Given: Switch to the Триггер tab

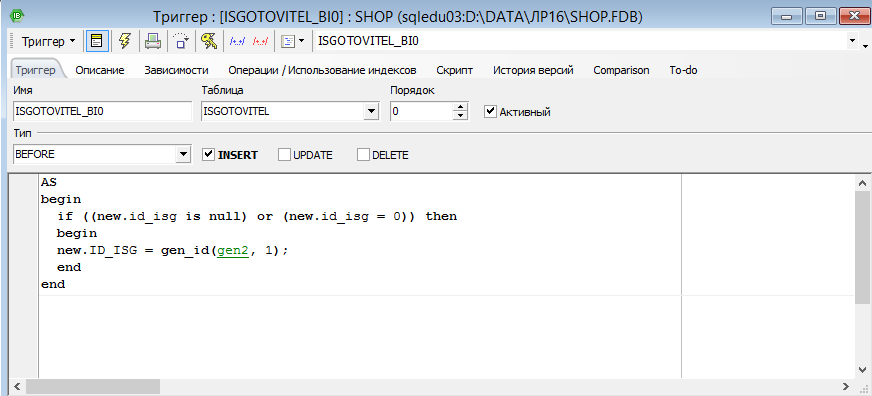Looking at the screenshot, I should point(36,70).
